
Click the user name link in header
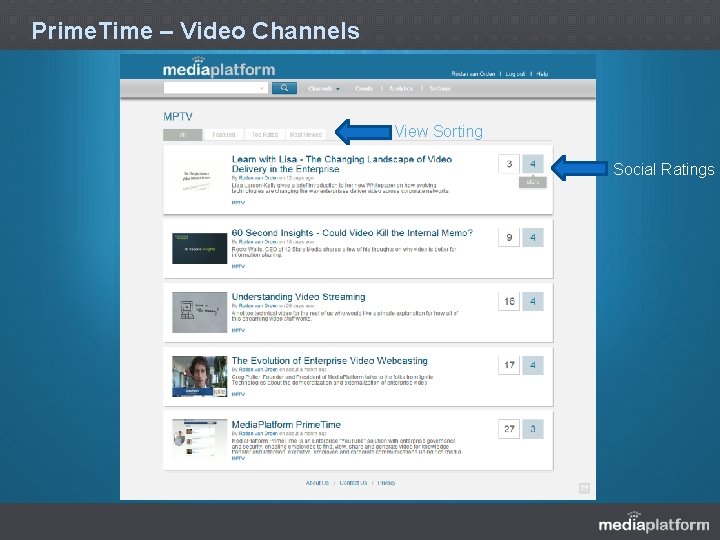click(473, 74)
